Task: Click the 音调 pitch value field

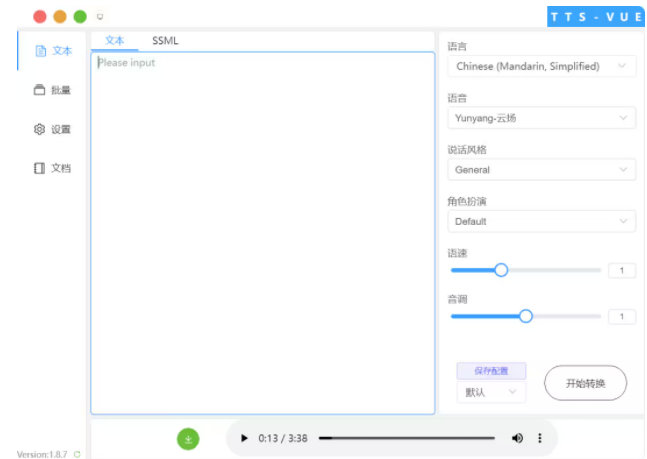Action: pos(622,317)
